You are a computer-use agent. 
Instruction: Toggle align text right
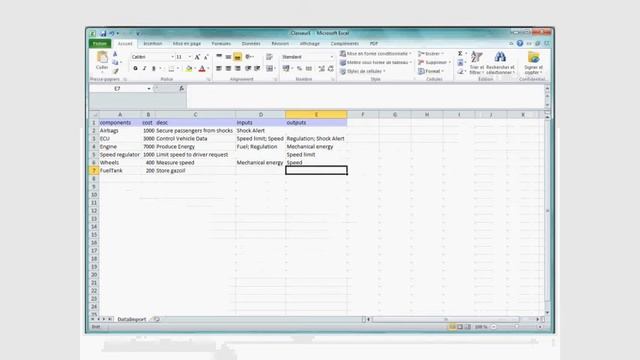tap(238, 69)
